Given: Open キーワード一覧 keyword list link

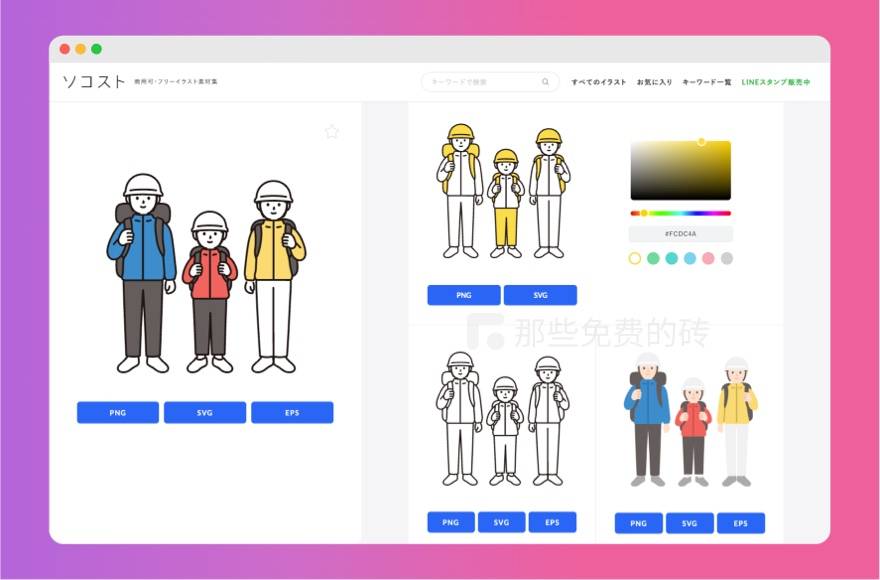Looking at the screenshot, I should (x=706, y=82).
